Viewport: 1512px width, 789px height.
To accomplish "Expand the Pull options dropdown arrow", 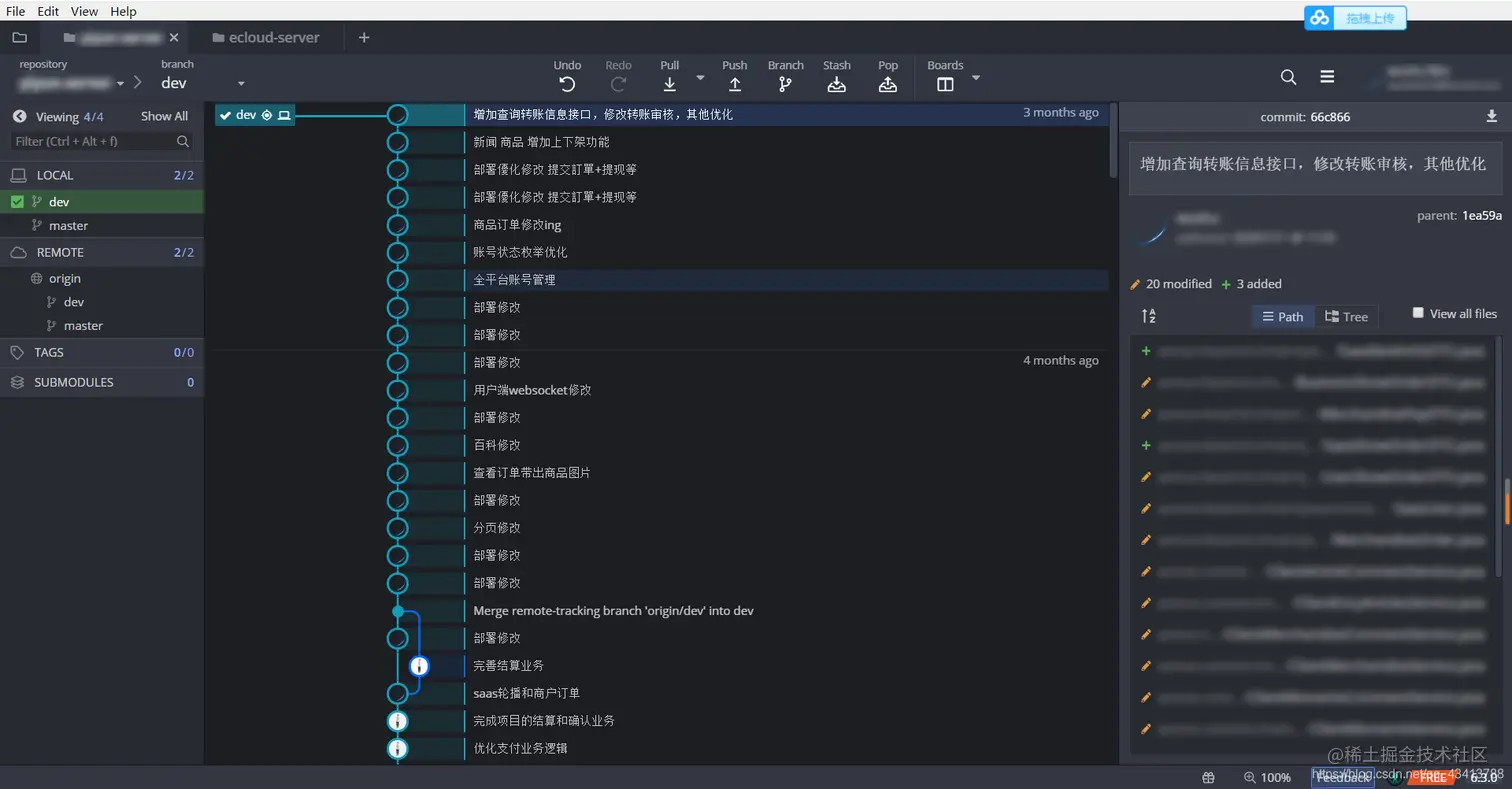I will [x=700, y=76].
